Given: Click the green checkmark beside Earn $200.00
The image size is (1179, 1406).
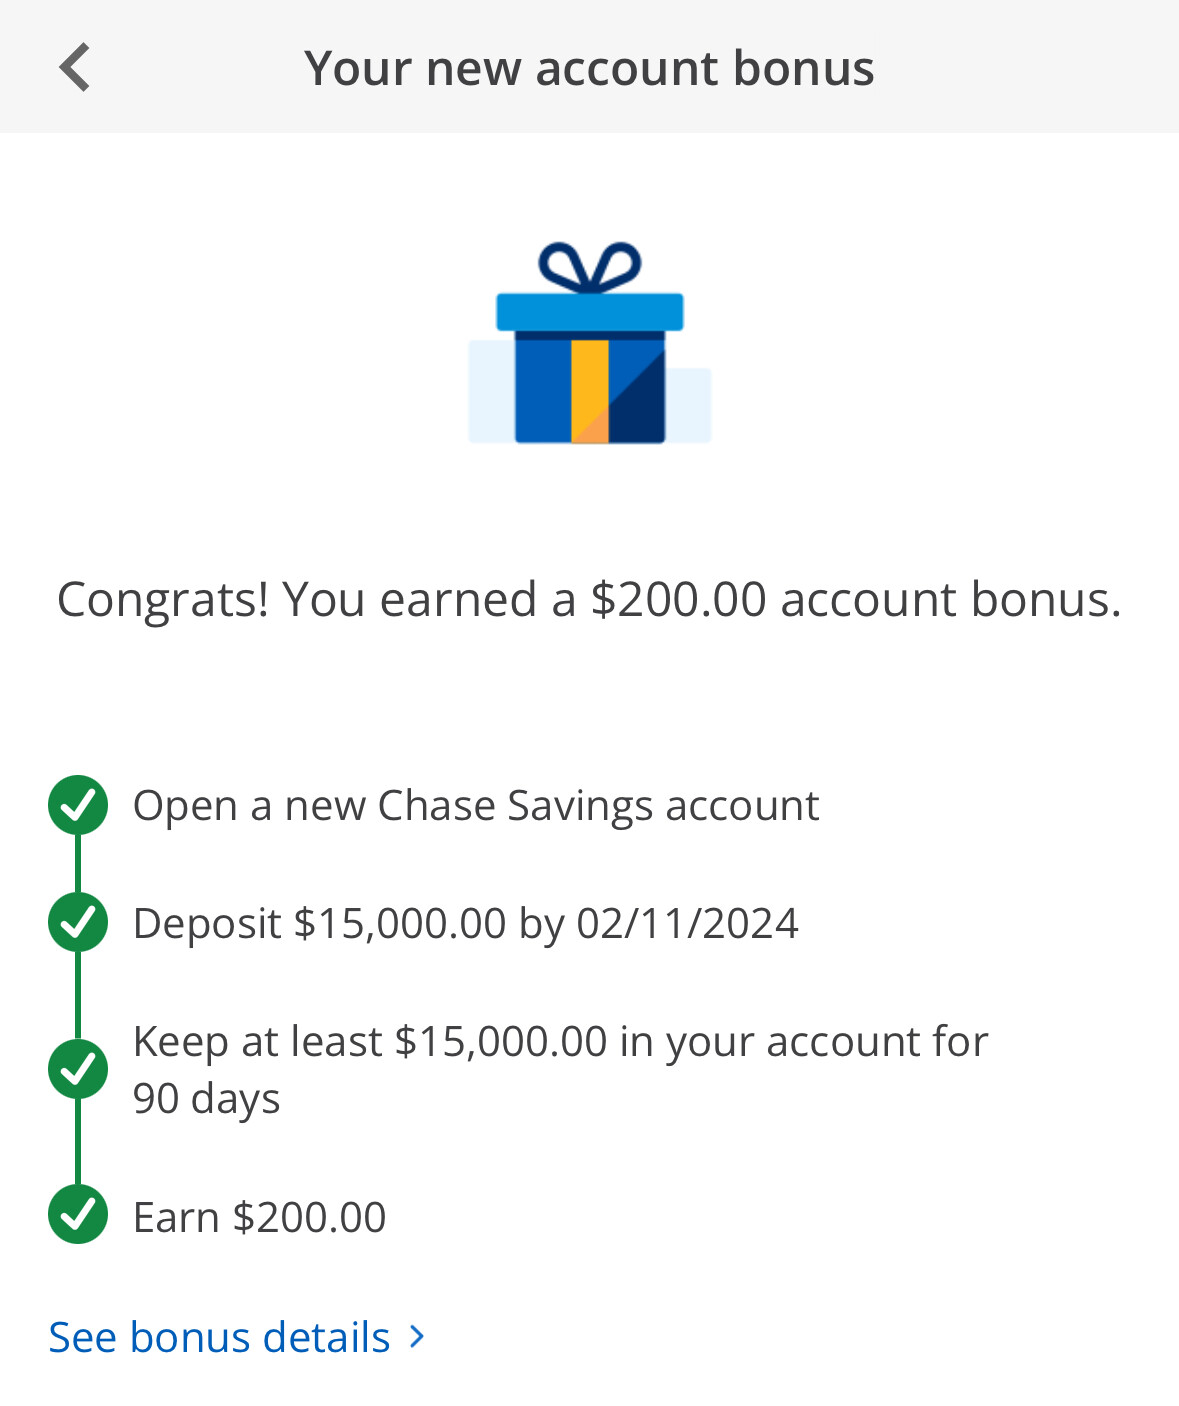Looking at the screenshot, I should pyautogui.click(x=78, y=1215).
